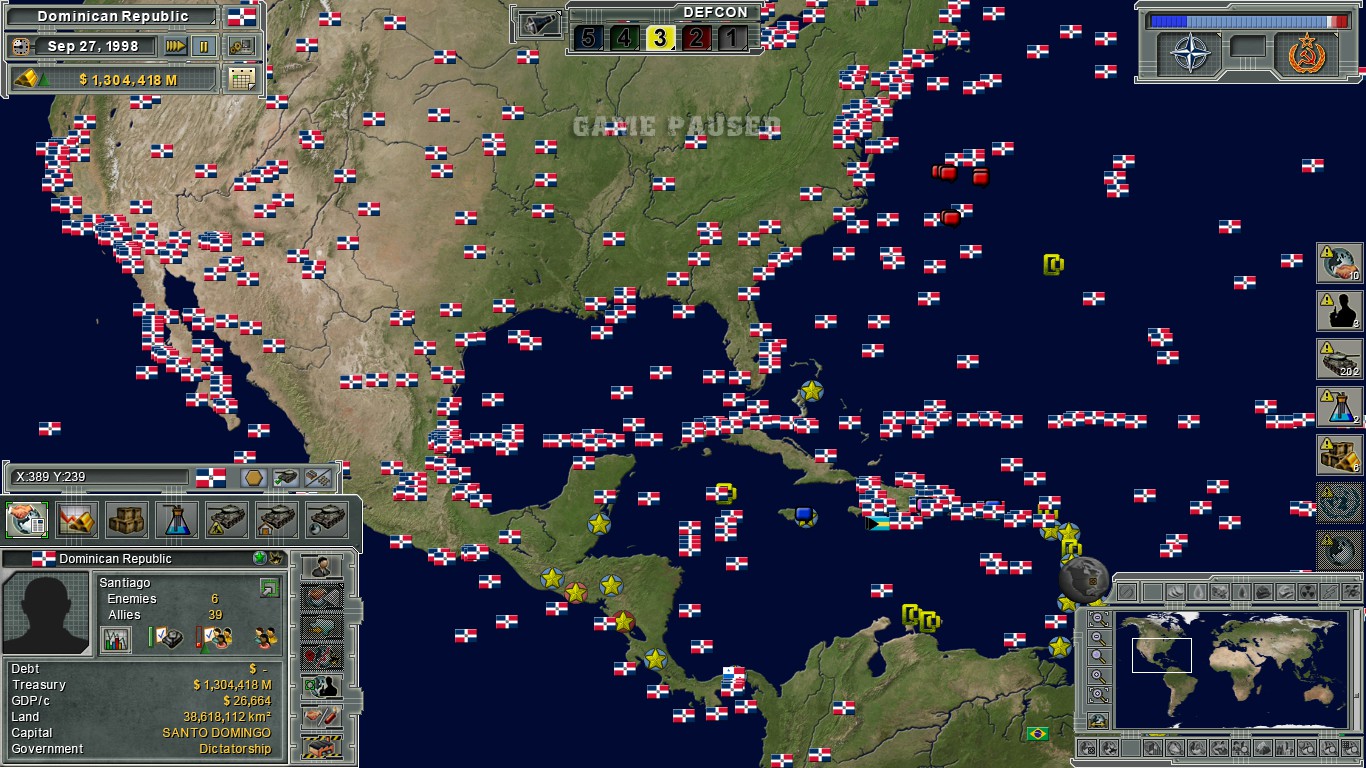
Task: Click the pause game button
Action: [204, 46]
